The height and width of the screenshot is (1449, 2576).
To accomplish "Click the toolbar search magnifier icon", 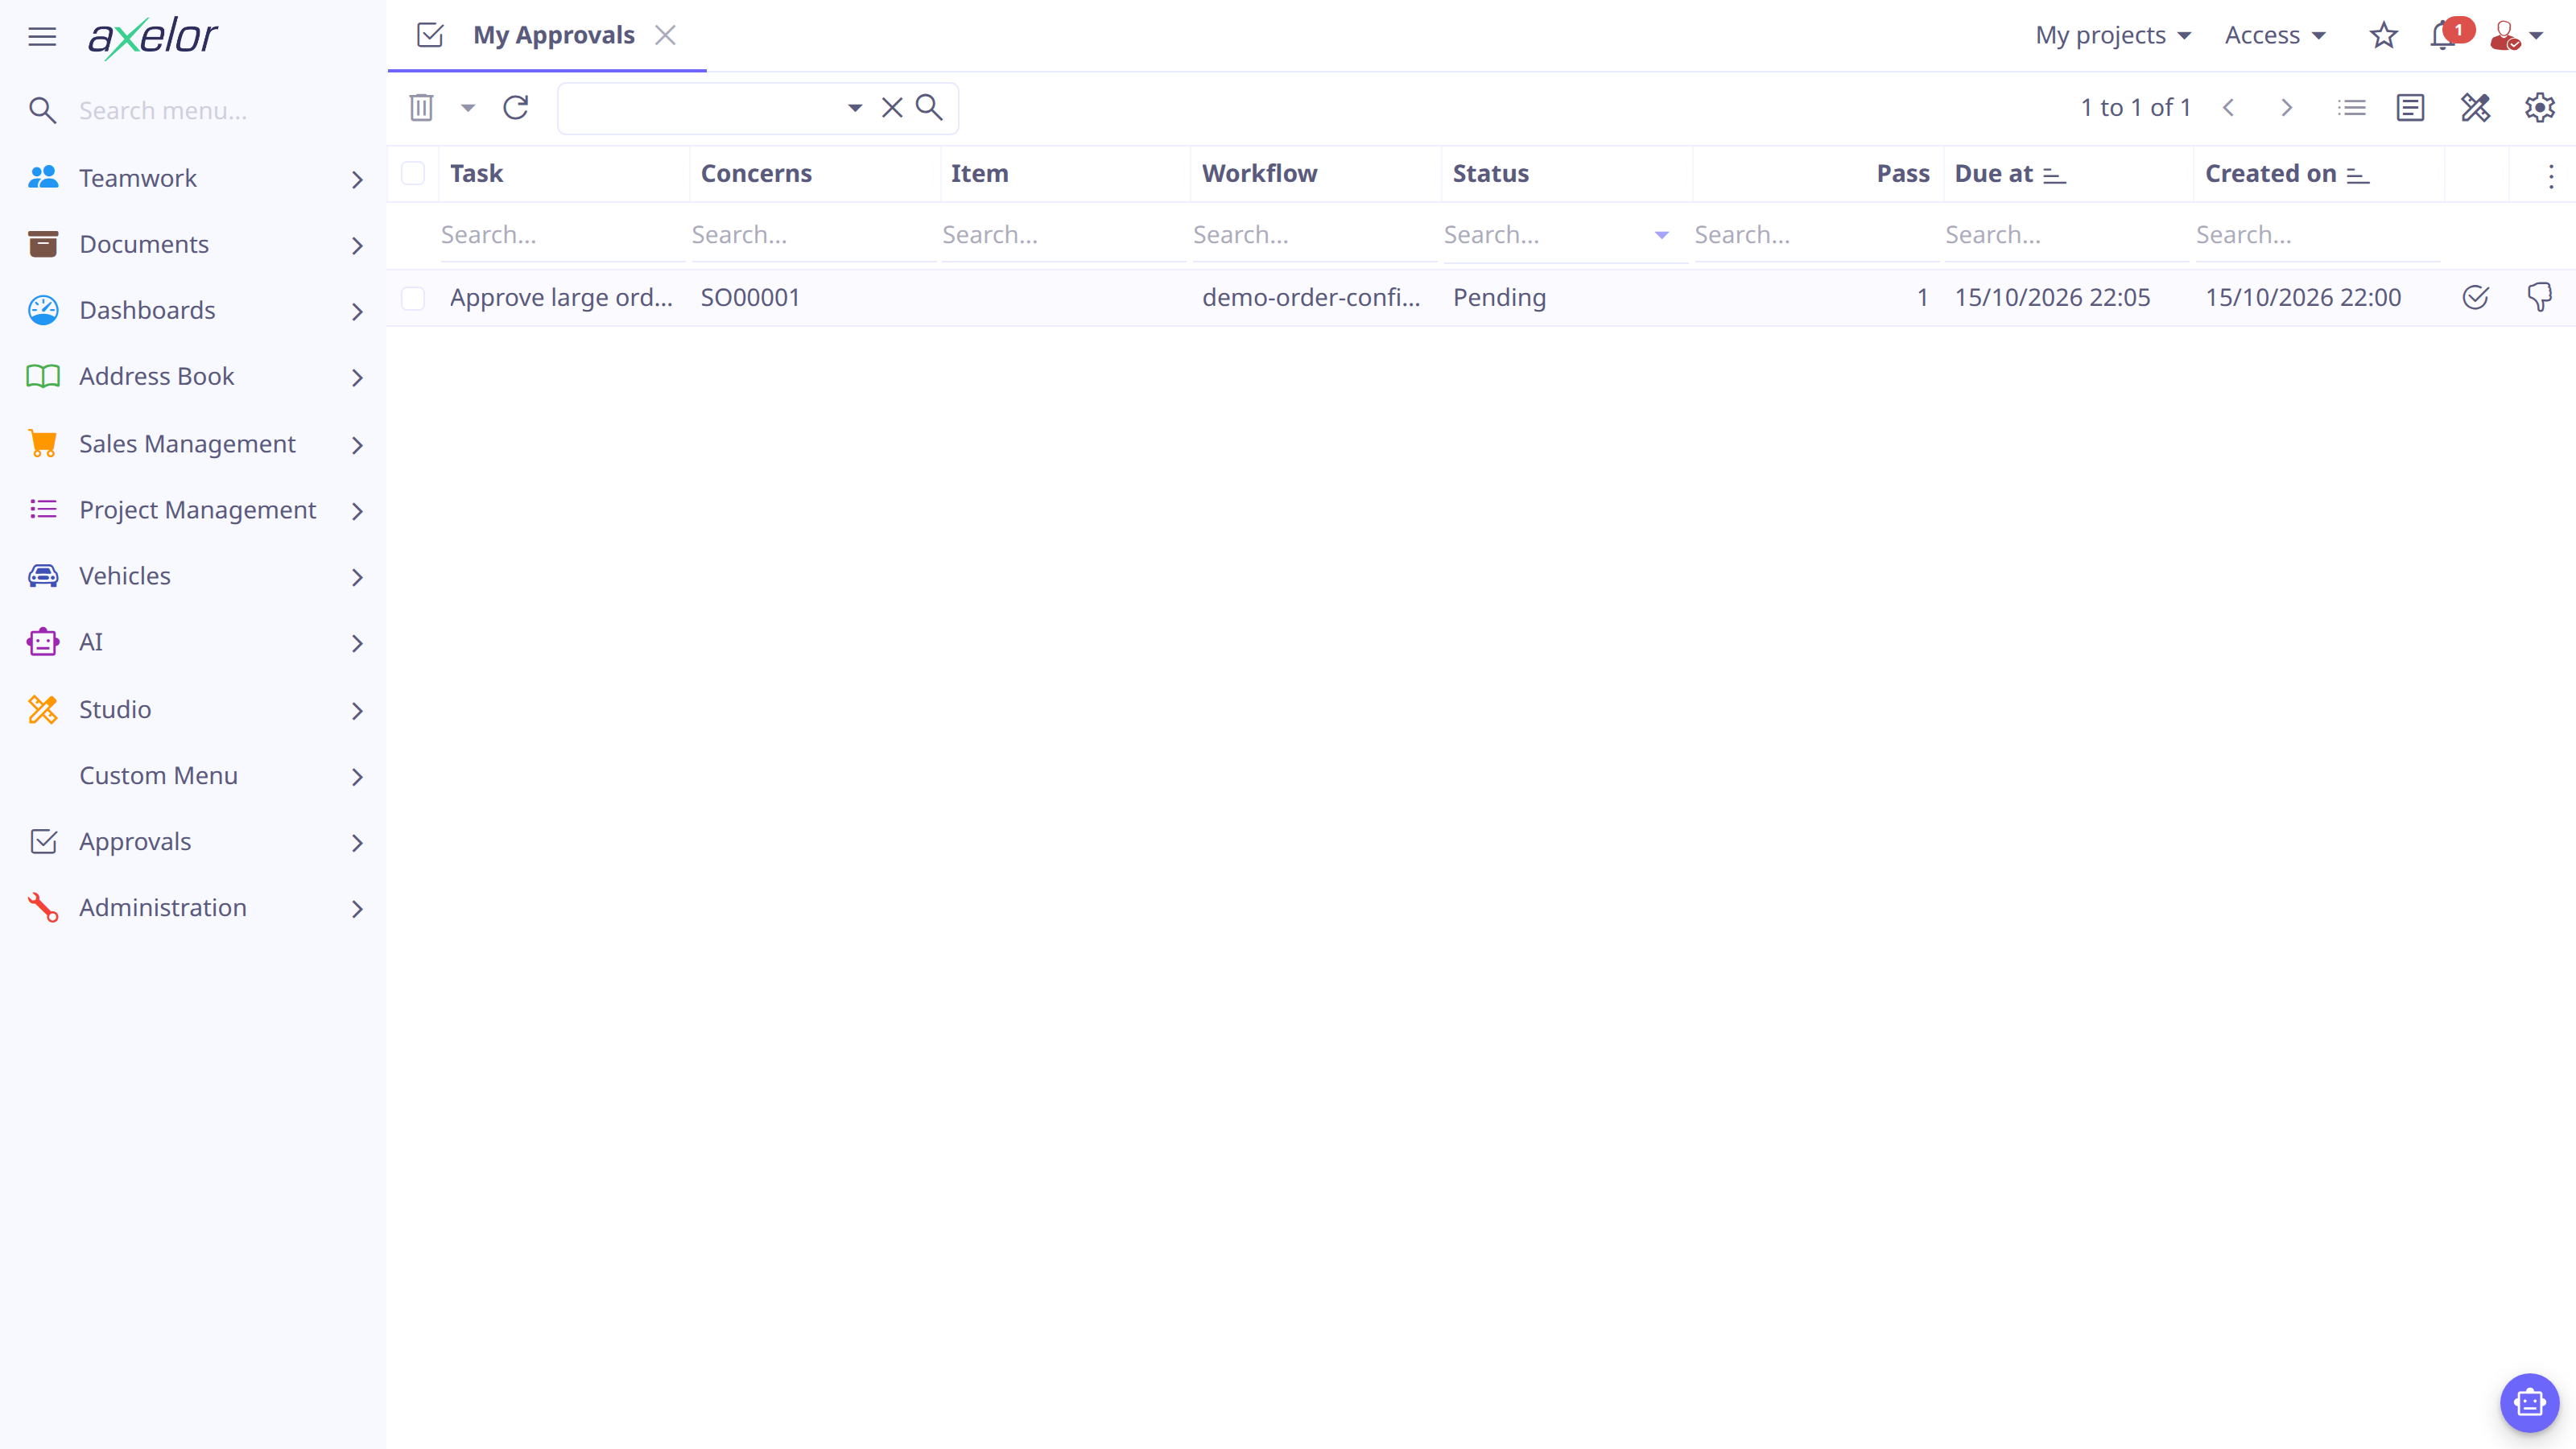I will (929, 107).
